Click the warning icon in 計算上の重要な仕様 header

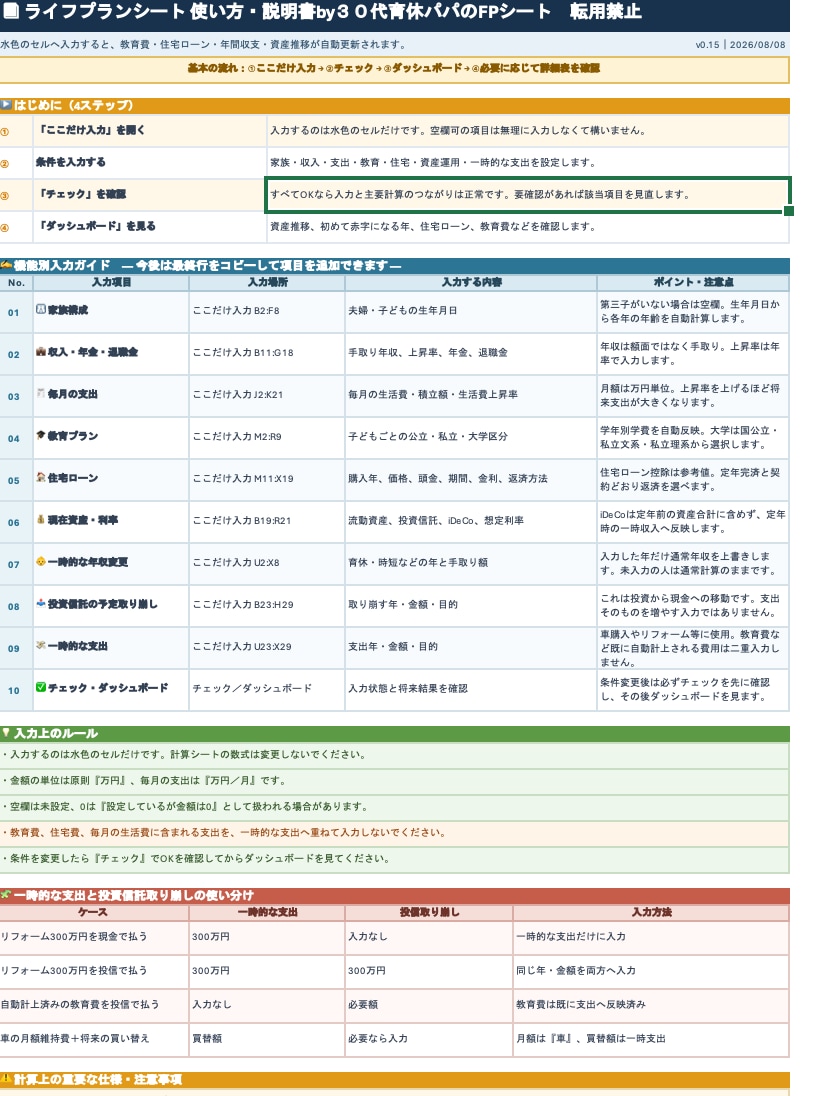point(6,1079)
